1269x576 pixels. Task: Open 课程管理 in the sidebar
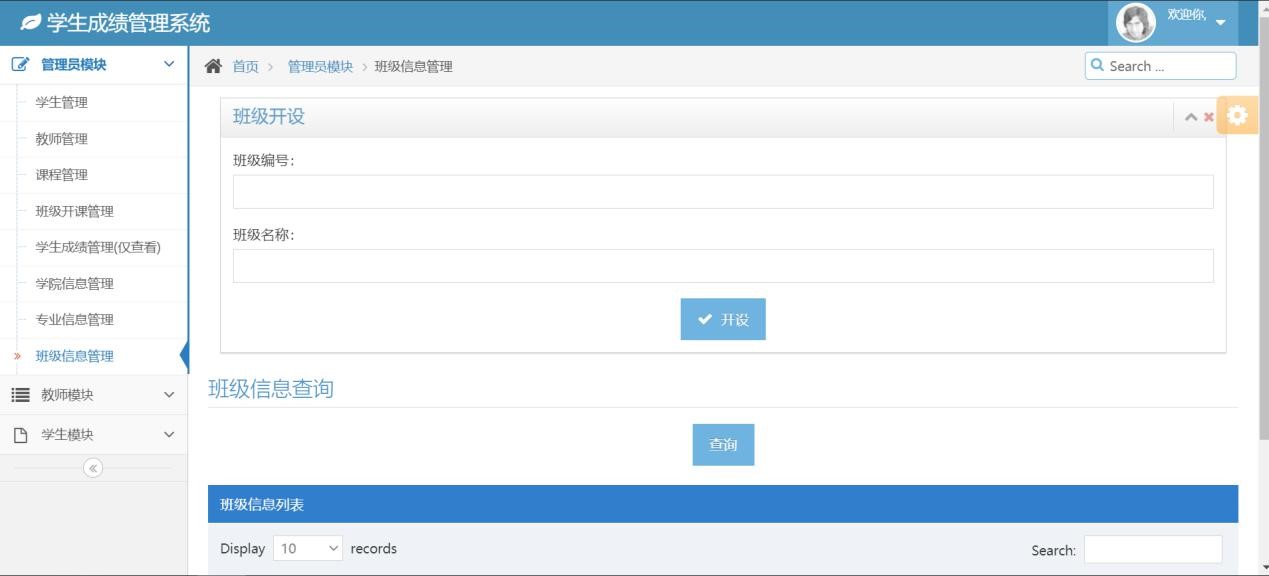62,175
